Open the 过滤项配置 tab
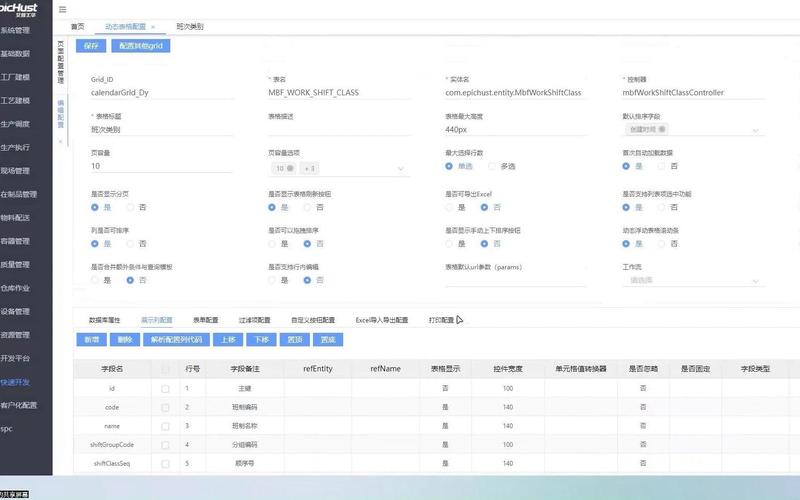This screenshot has width=800, height=500. 255,320
